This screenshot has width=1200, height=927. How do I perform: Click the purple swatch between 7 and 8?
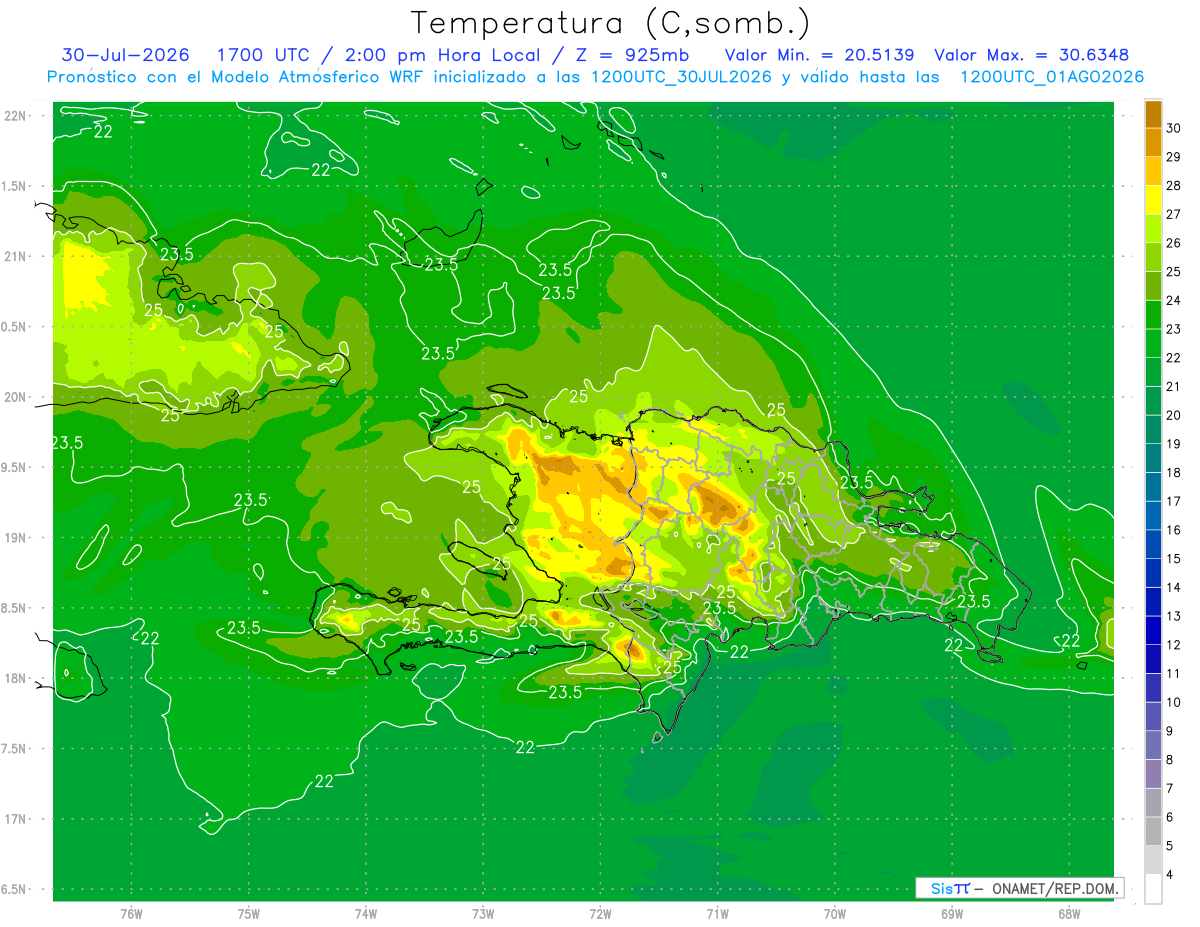coord(1153,775)
